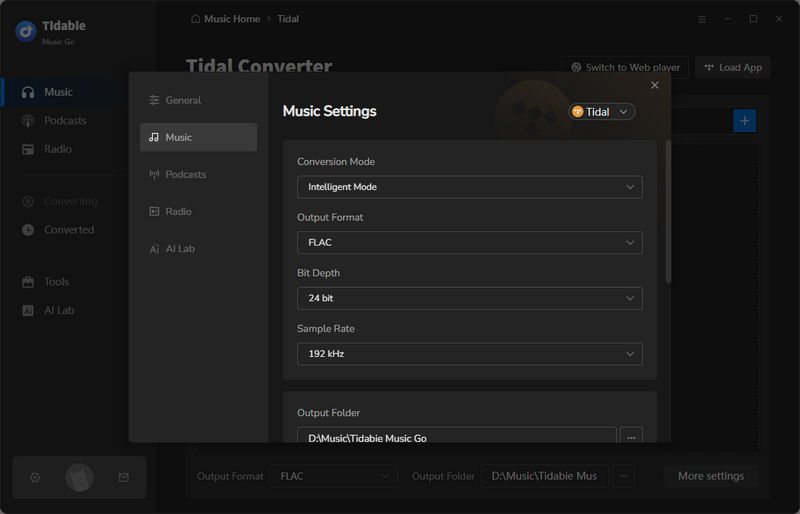Select Music in the main sidebar

click(x=64, y=92)
